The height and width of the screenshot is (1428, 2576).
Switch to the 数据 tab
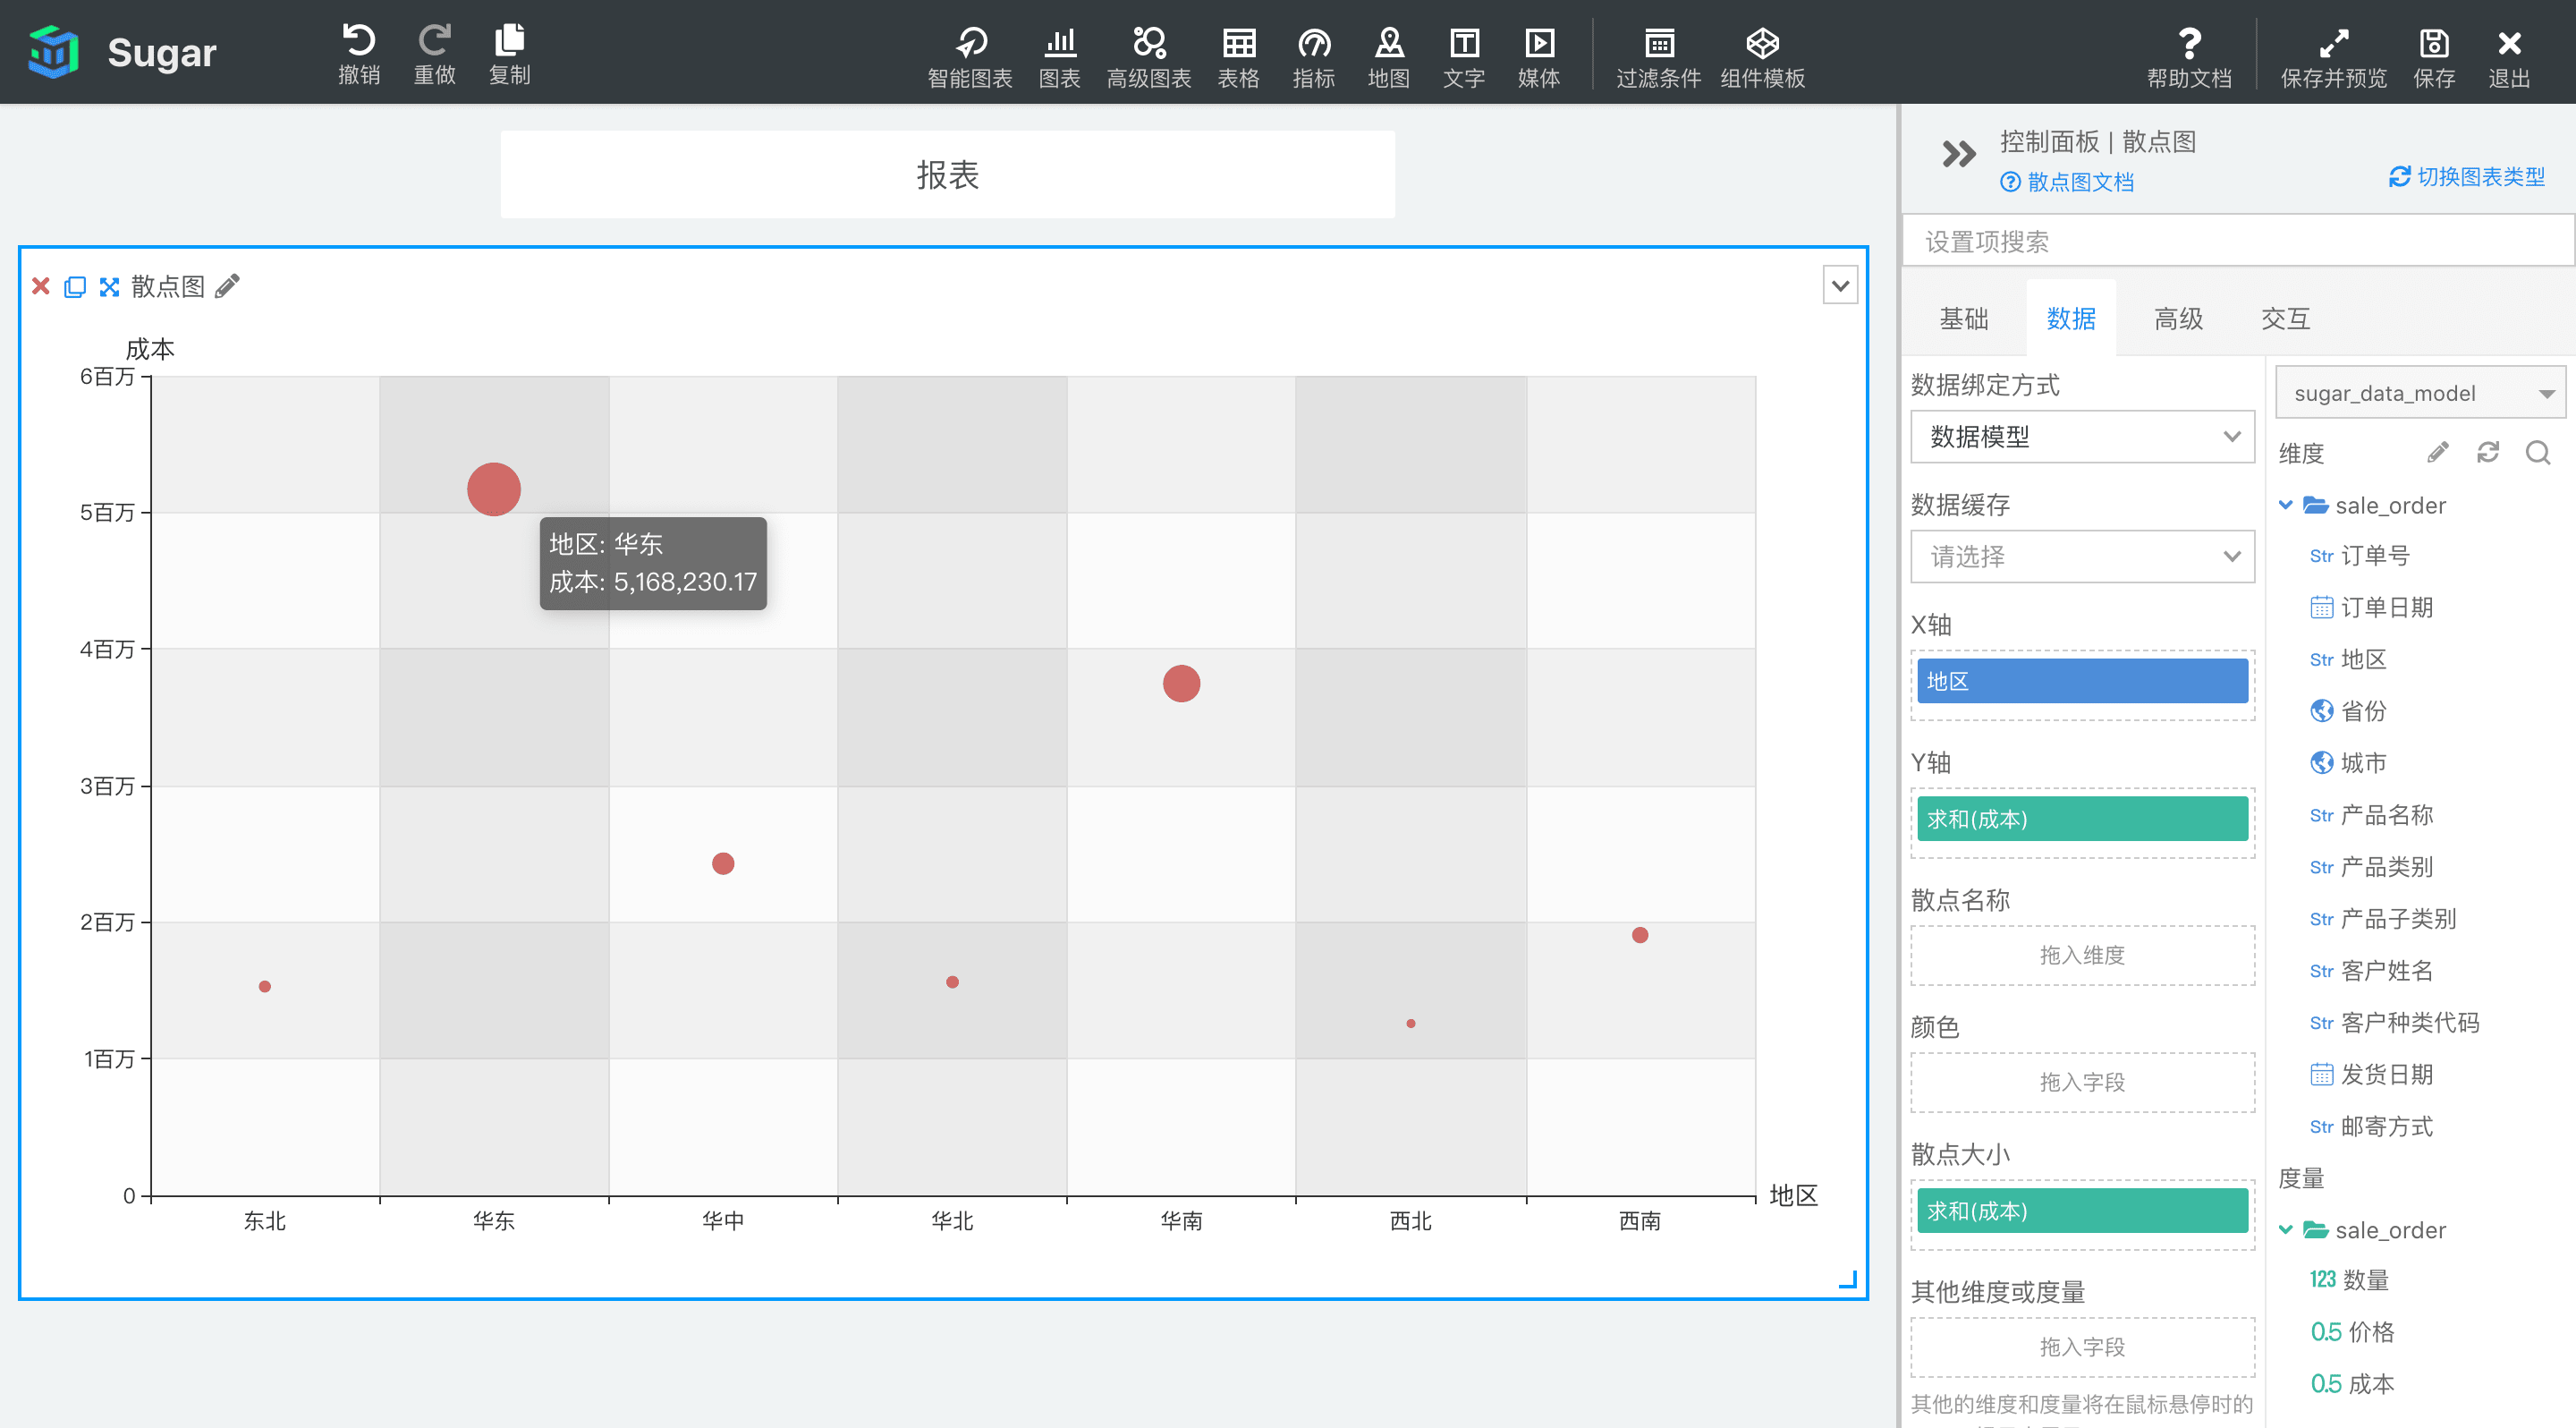(x=2071, y=318)
